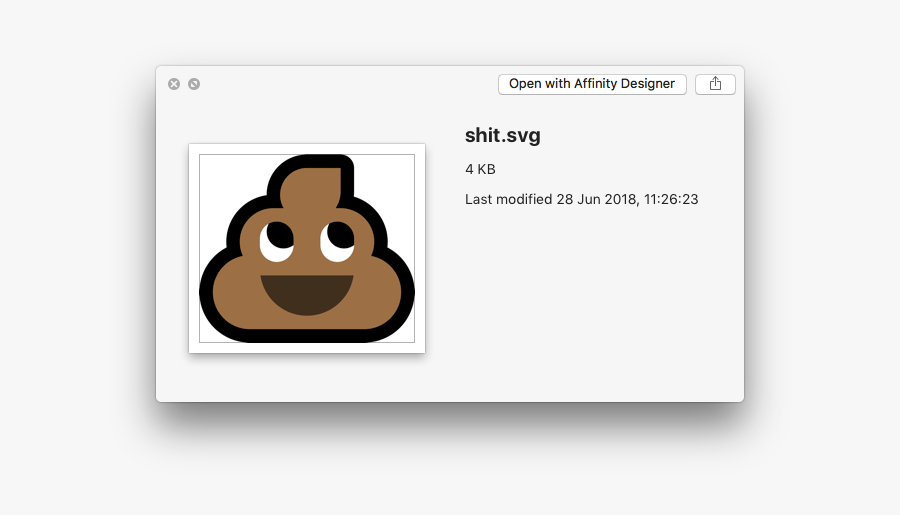The height and width of the screenshot is (515, 900).
Task: Open the file with Affinity Designer
Action: pos(592,84)
